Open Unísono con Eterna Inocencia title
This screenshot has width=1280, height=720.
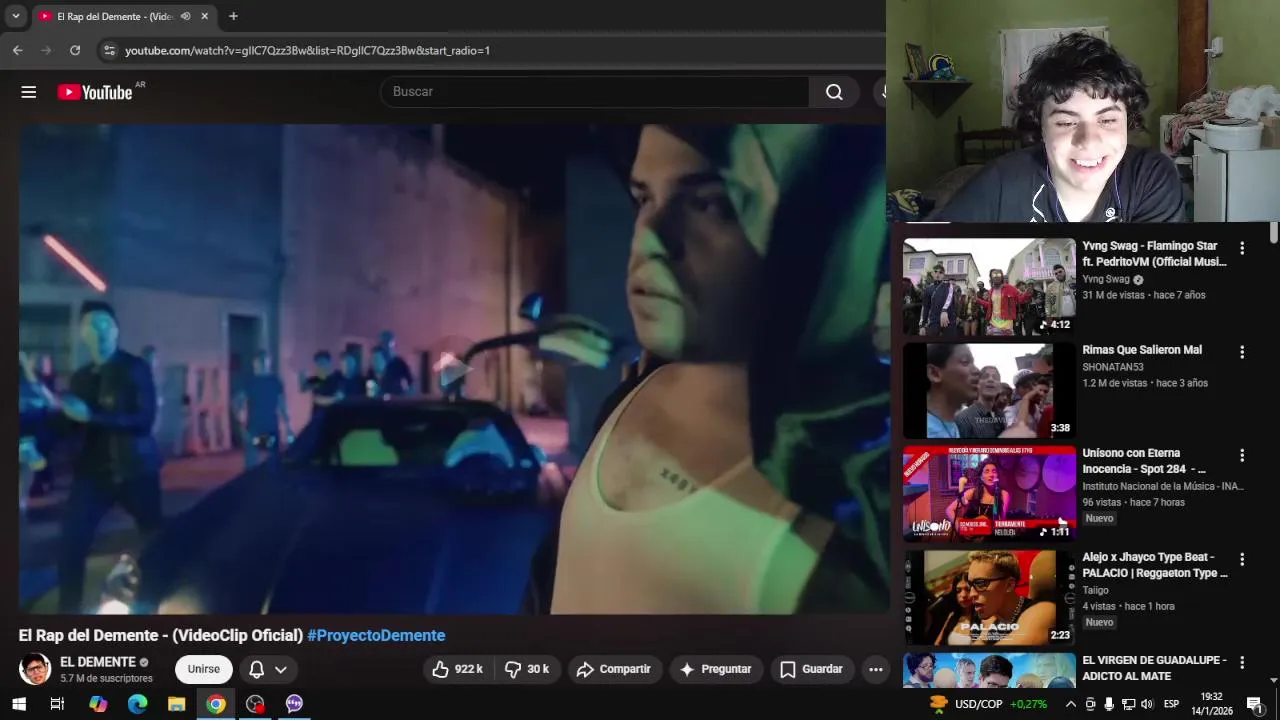1144,461
